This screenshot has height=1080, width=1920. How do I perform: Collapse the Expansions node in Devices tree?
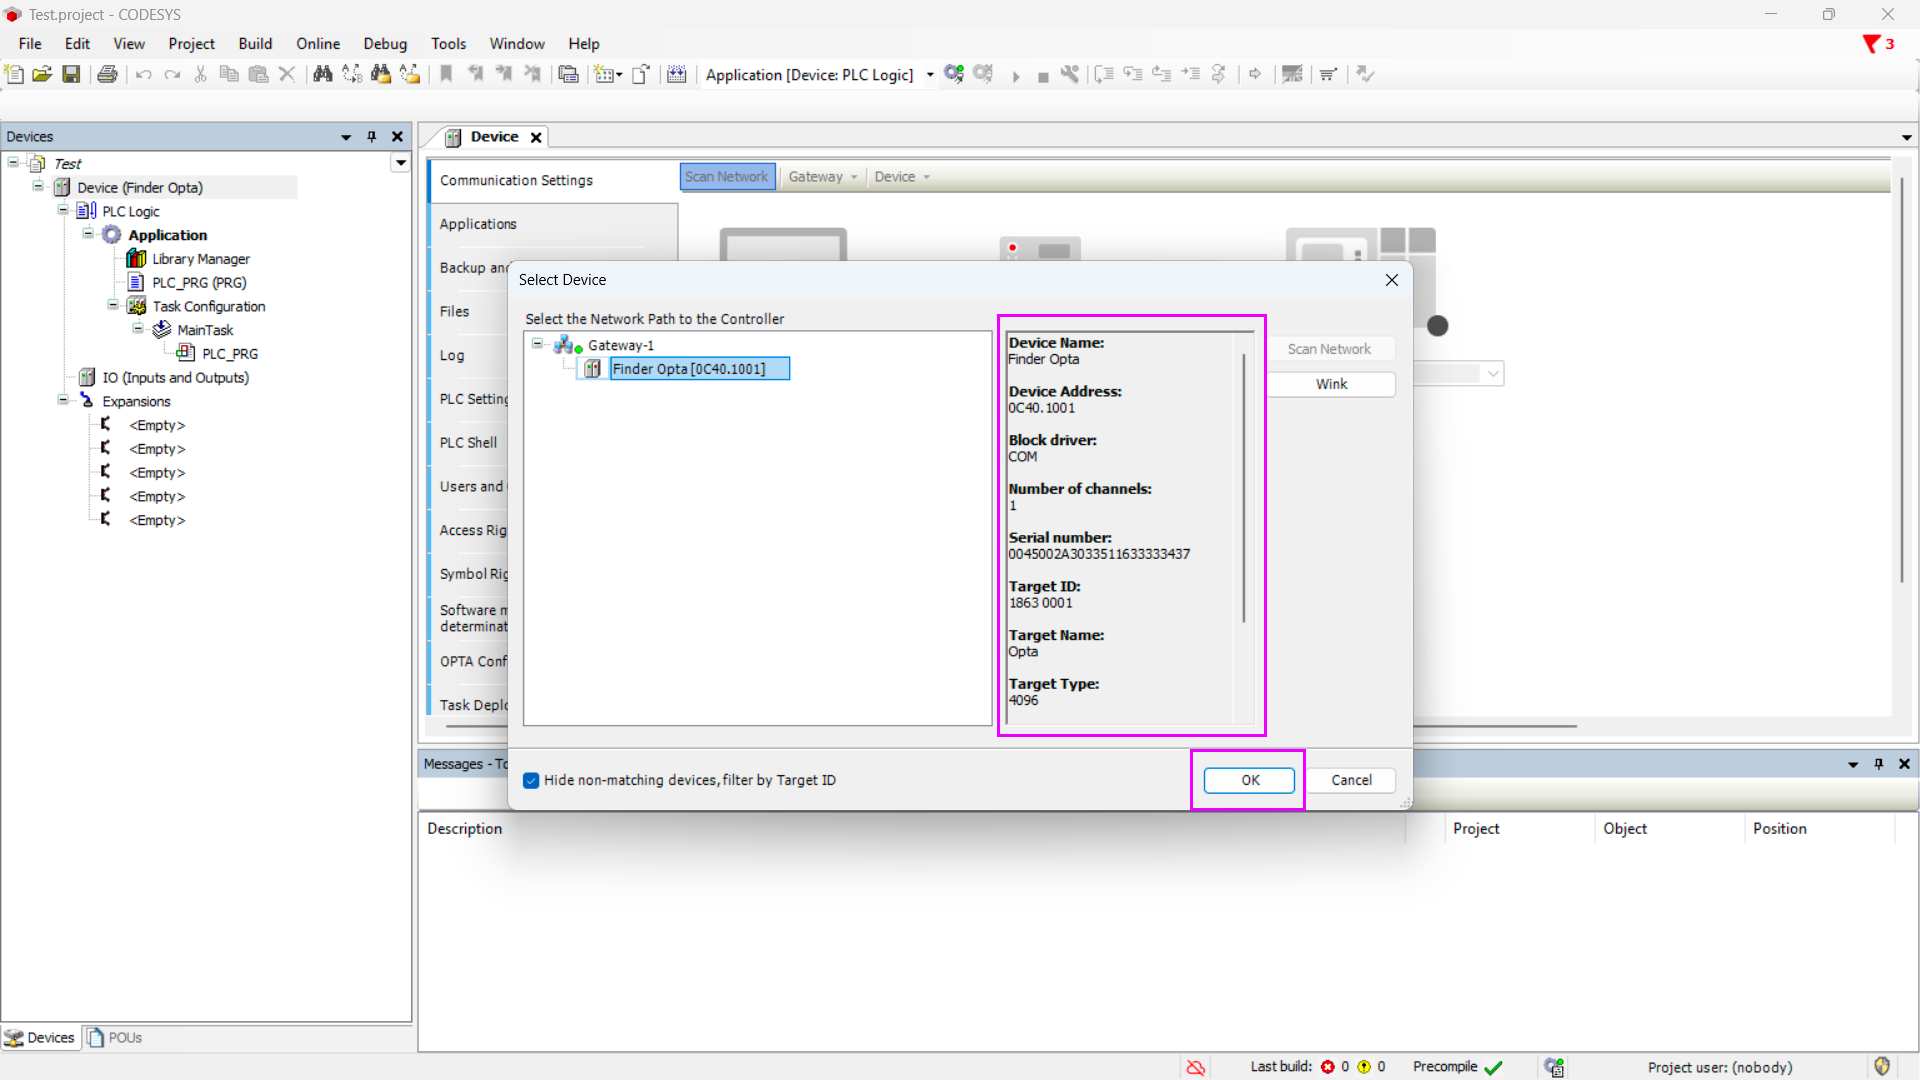63,400
